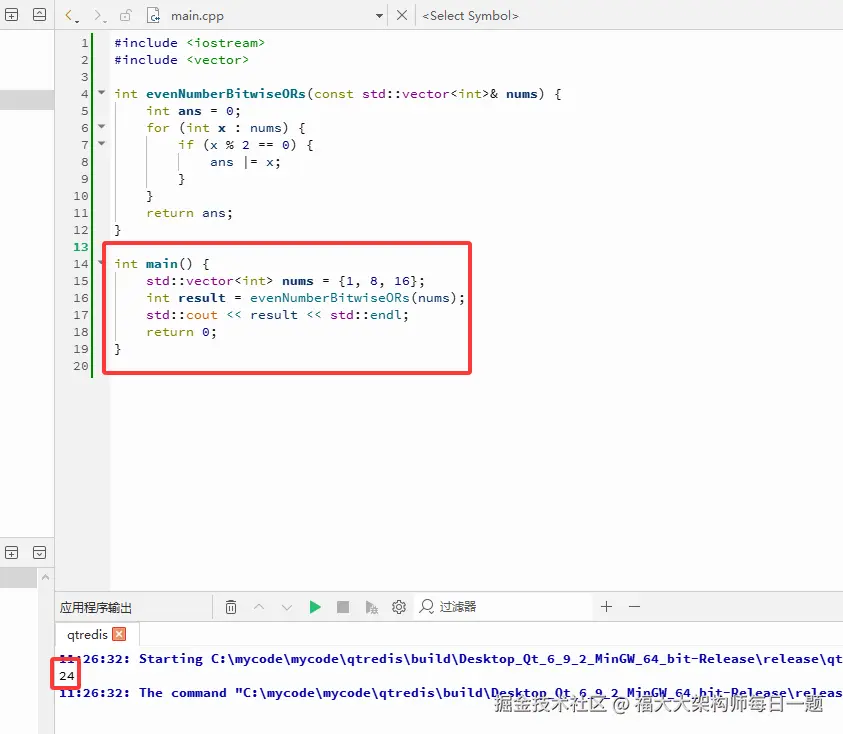Collapse the if block fold on line 7
The height and width of the screenshot is (734, 843).
[102, 144]
